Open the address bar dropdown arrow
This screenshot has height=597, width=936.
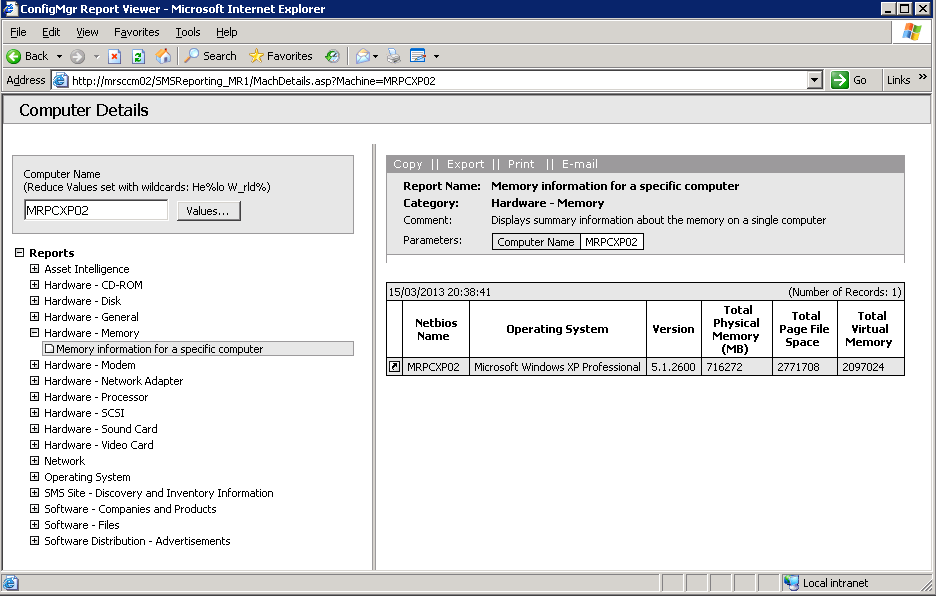(814, 80)
